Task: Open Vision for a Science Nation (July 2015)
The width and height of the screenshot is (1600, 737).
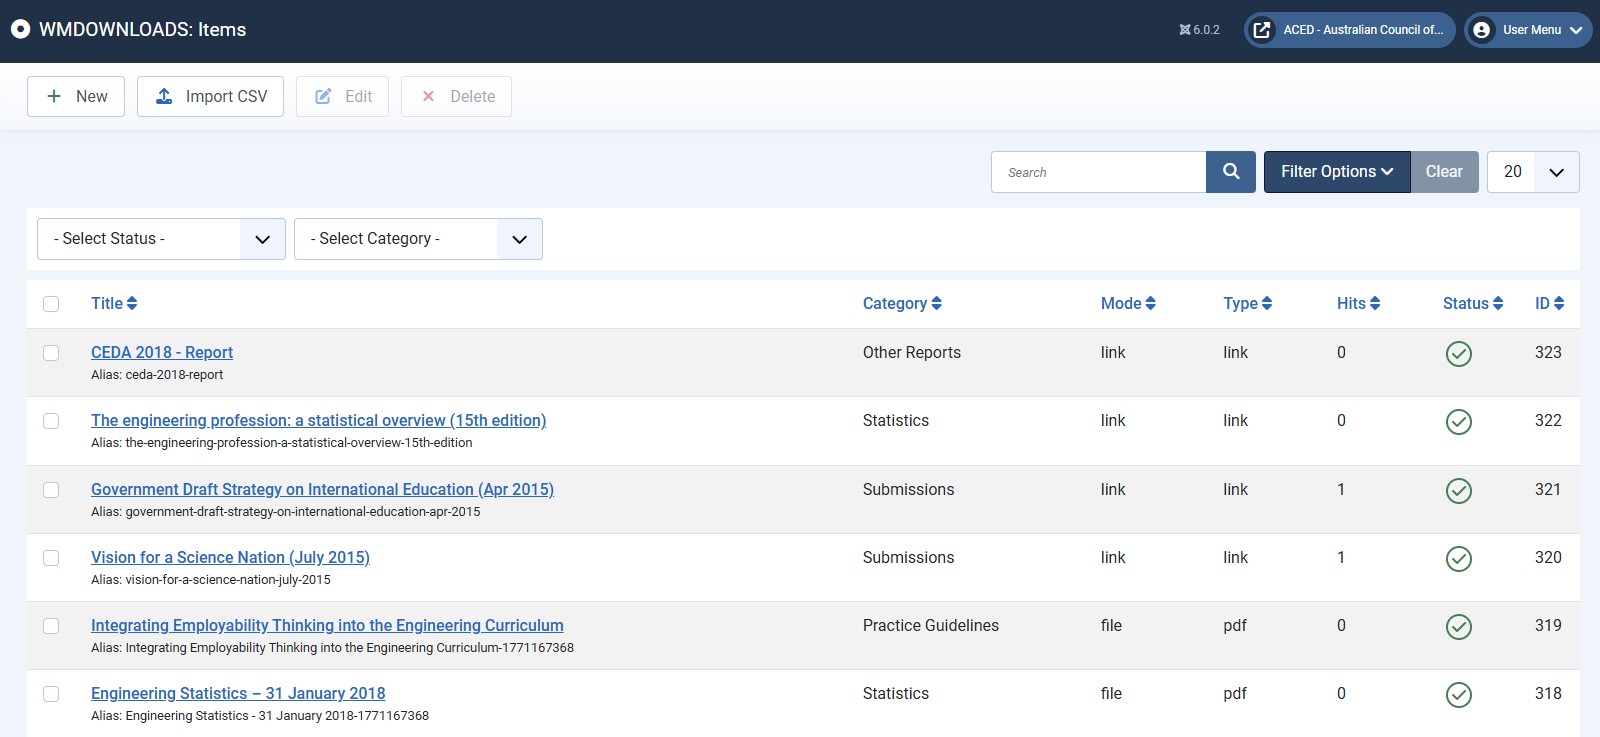Action: 230,557
